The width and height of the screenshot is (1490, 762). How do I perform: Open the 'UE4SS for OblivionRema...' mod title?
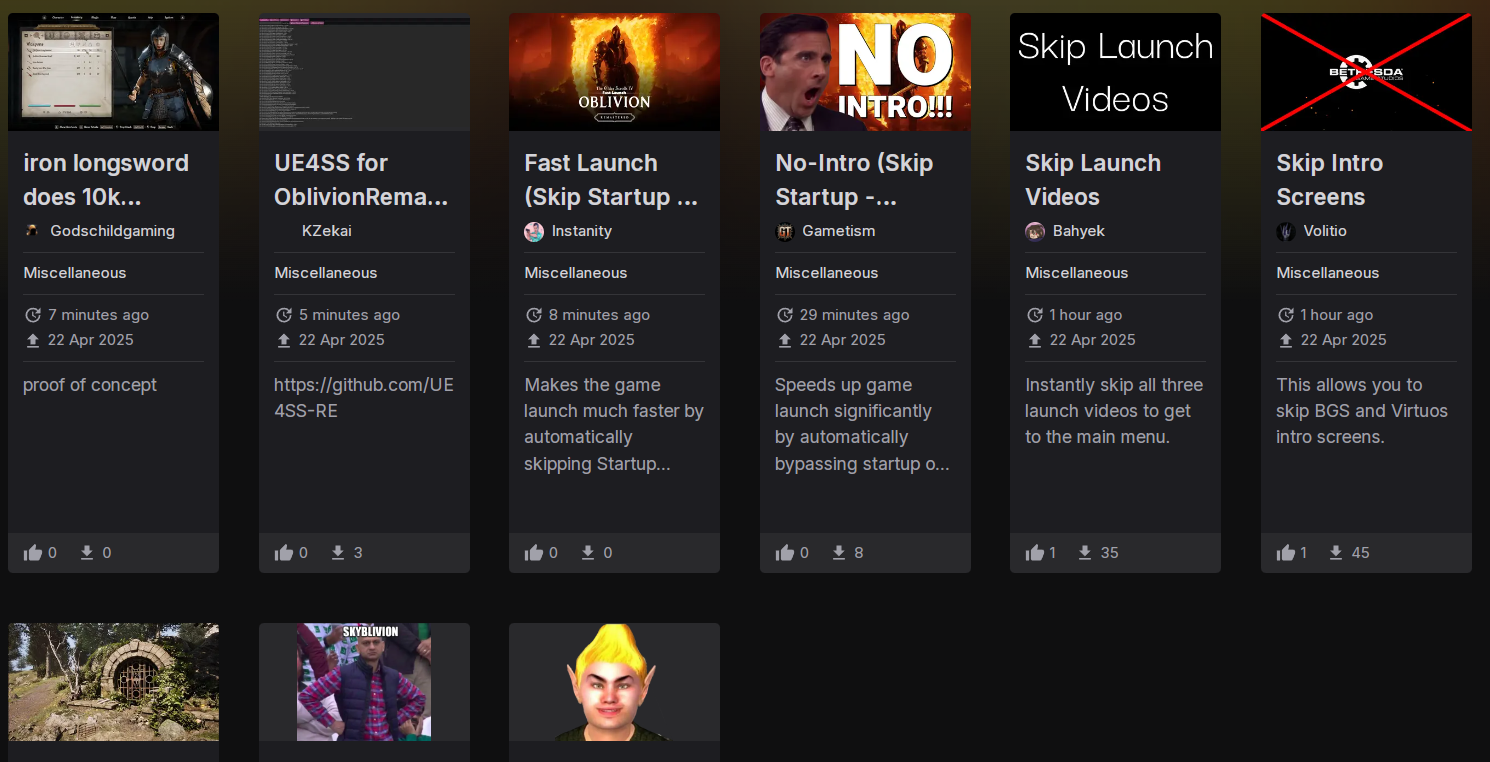[361, 180]
